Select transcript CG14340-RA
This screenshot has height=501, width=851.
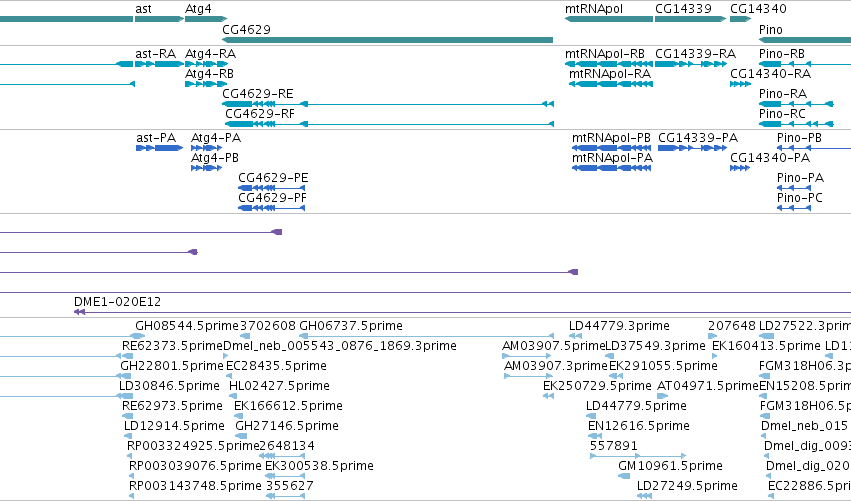740,84
